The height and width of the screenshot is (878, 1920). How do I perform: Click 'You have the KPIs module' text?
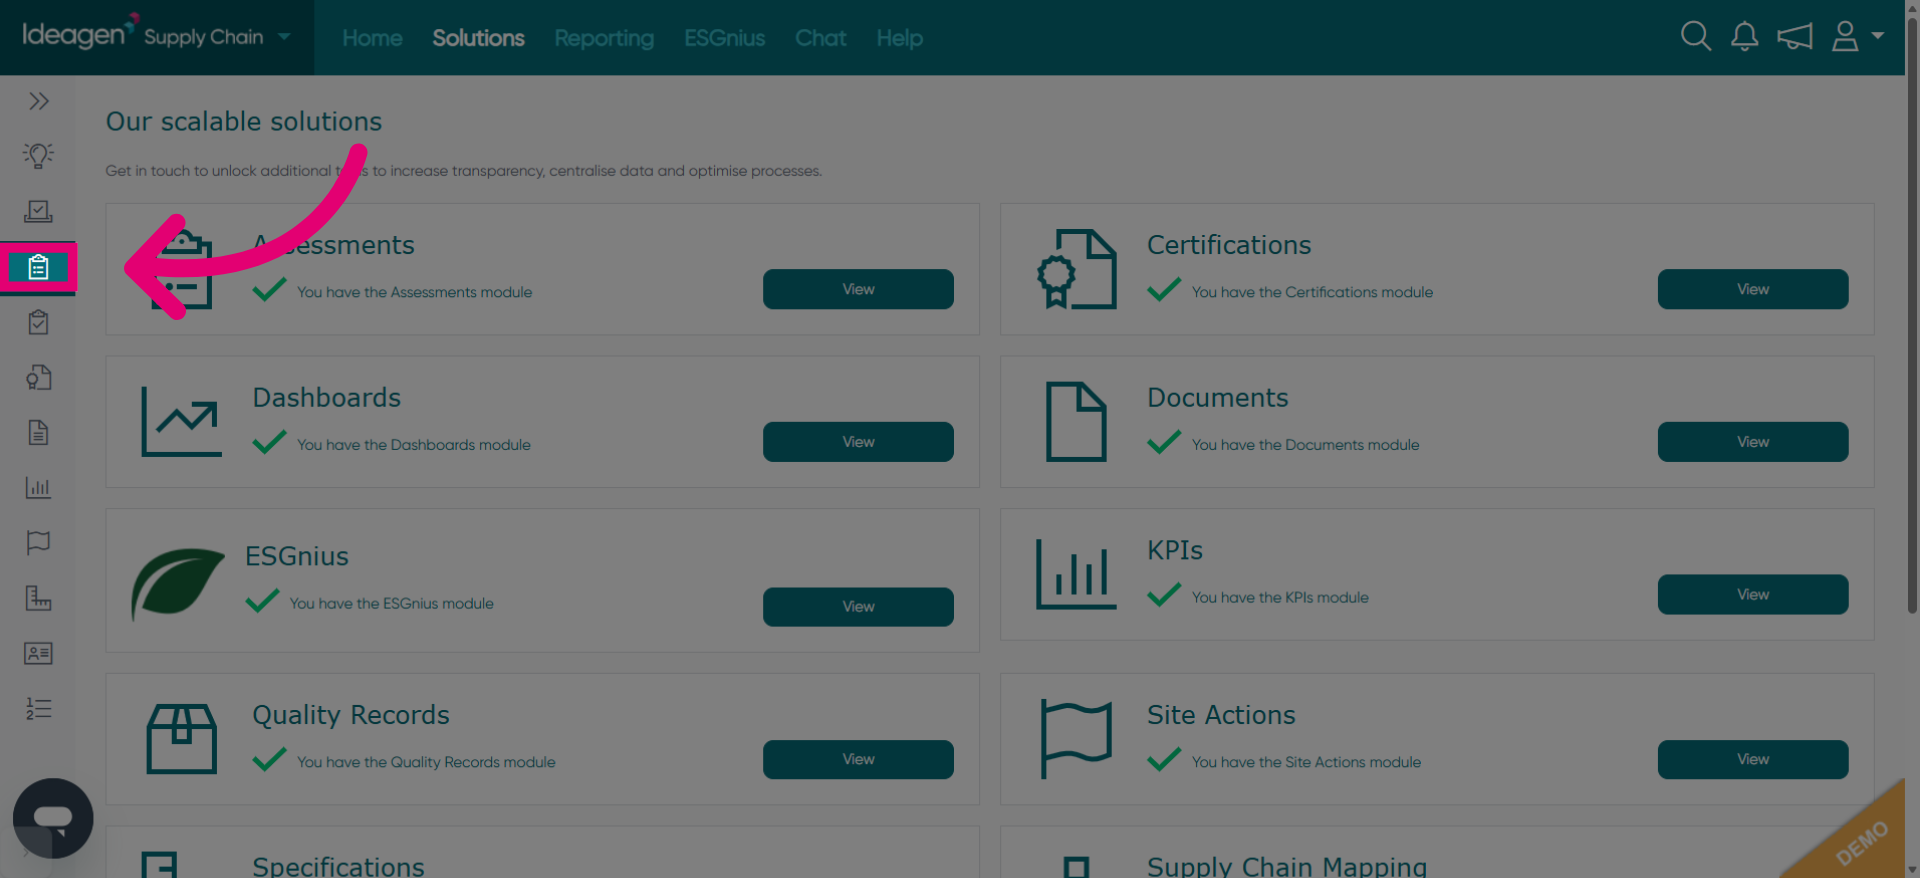(x=1280, y=598)
